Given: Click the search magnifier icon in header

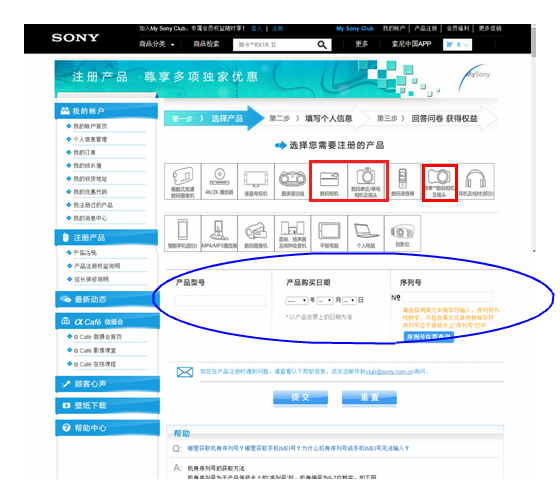Looking at the screenshot, I should tap(322, 45).
